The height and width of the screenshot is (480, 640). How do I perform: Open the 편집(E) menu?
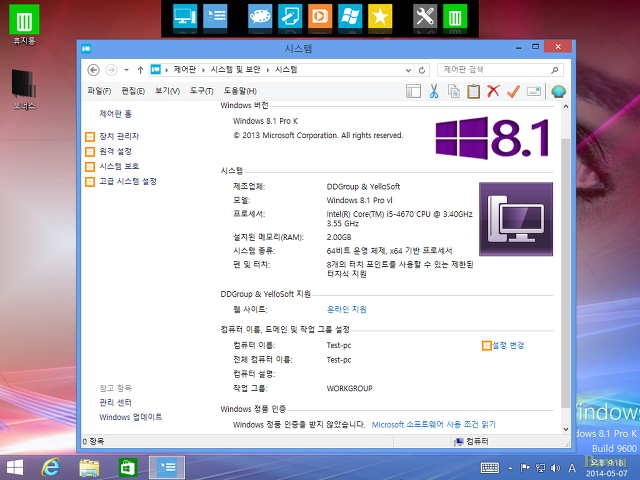(133, 91)
